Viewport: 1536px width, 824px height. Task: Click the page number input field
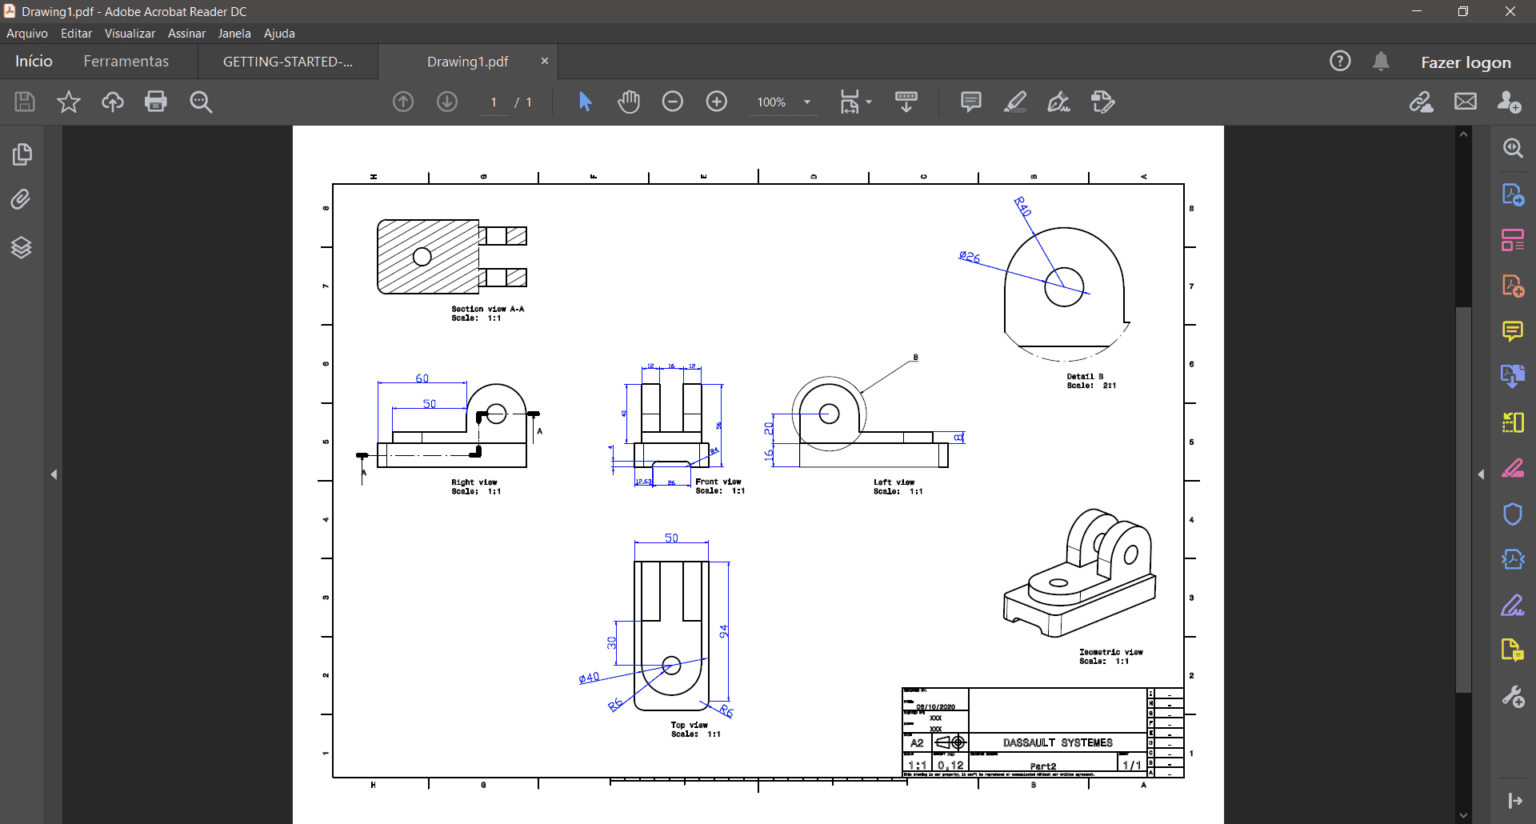[x=492, y=101]
